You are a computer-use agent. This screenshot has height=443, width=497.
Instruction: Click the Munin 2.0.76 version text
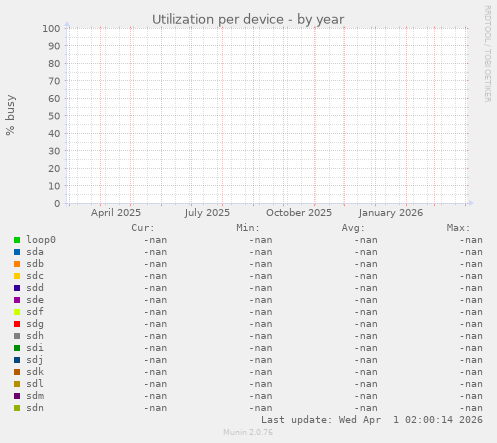click(248, 432)
